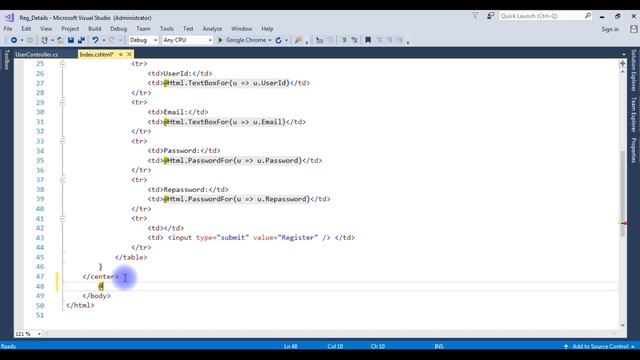This screenshot has height=360, width=640.
Task: Open the File menu
Action: (8, 29)
